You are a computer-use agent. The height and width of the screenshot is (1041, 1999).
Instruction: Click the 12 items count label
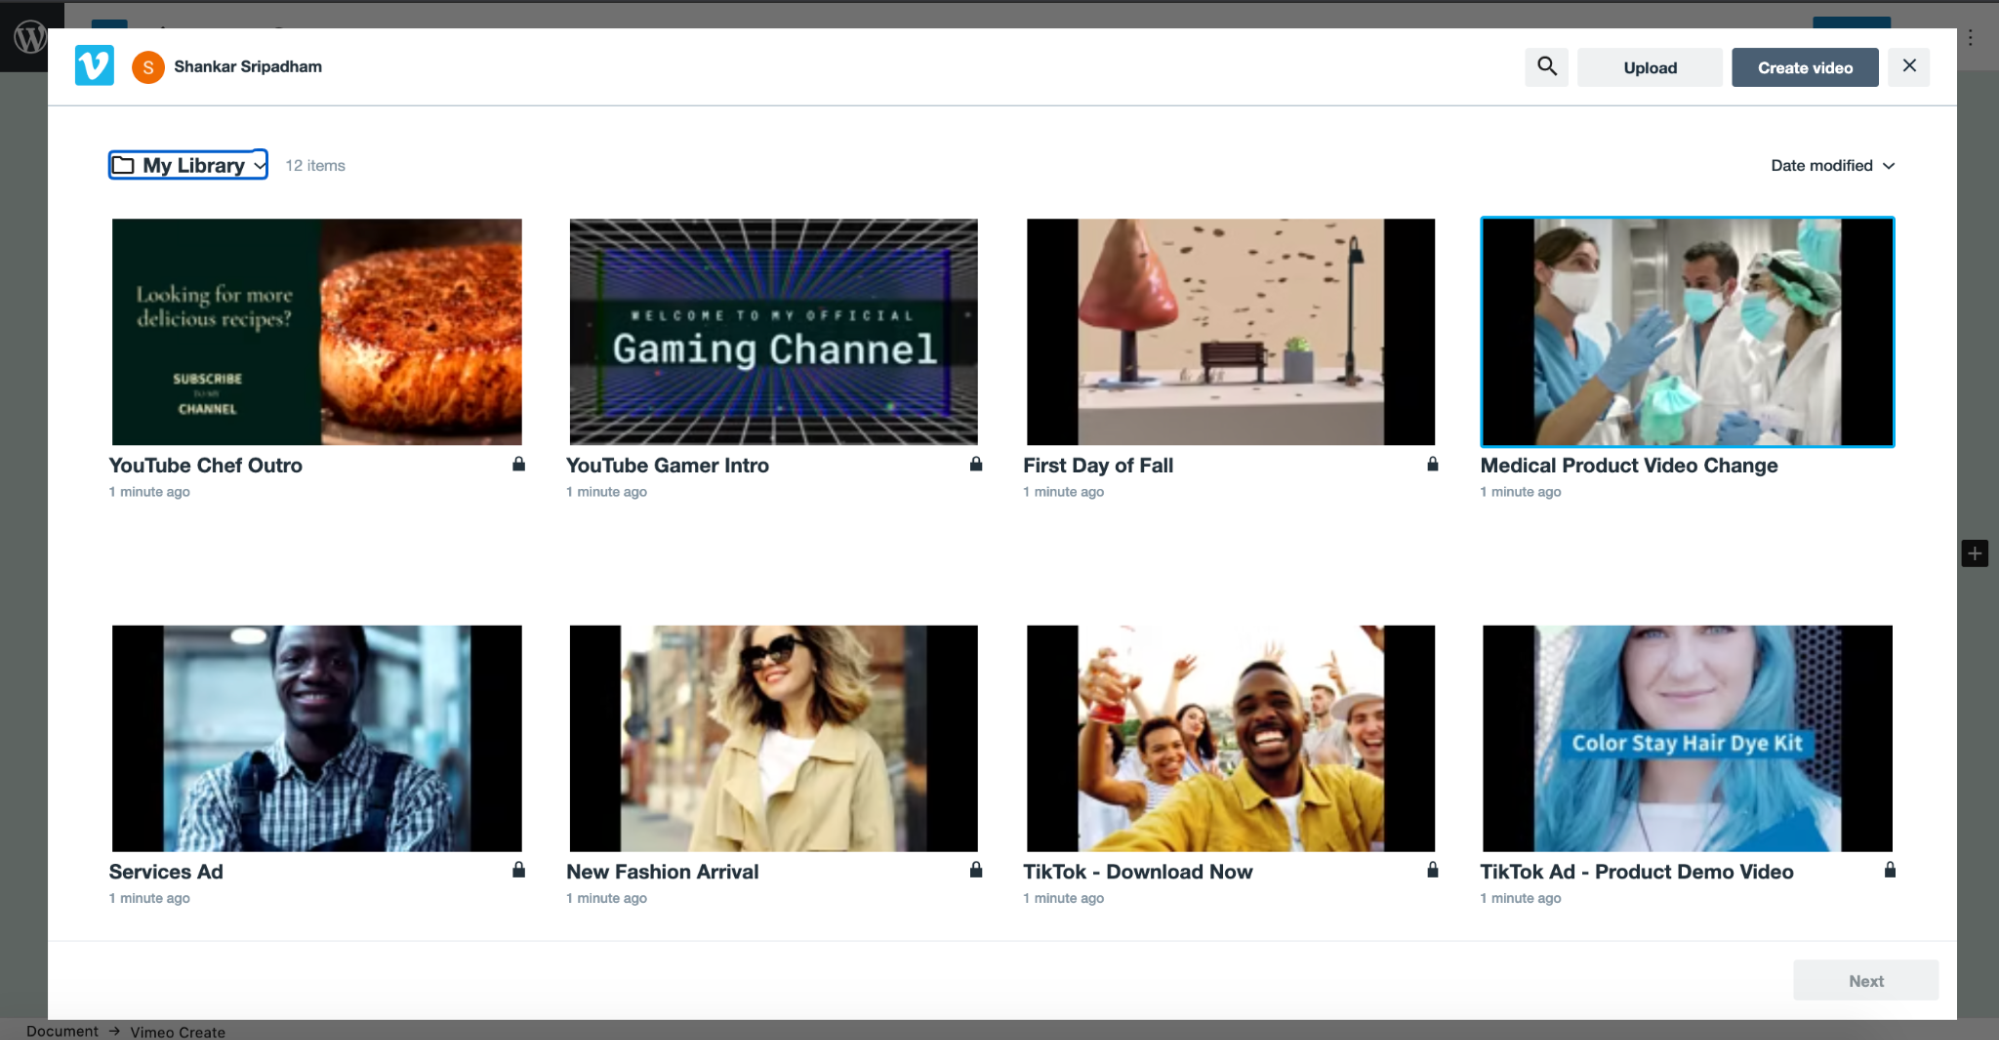(315, 166)
